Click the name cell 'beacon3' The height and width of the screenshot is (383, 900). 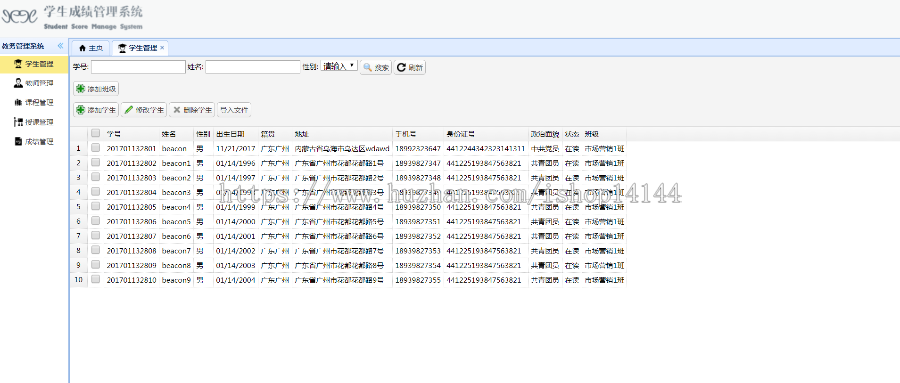176,192
